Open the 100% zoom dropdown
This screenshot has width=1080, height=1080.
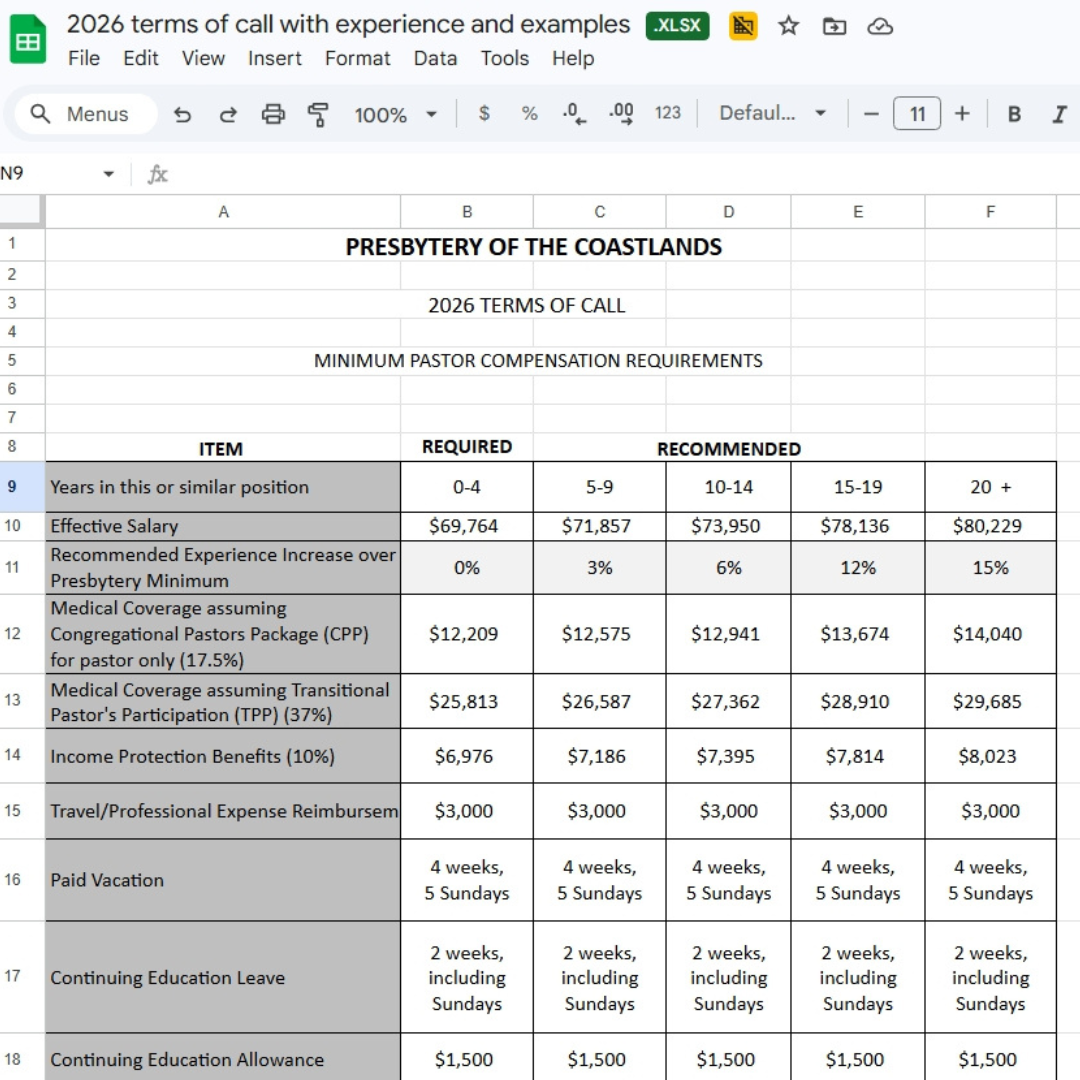[395, 114]
